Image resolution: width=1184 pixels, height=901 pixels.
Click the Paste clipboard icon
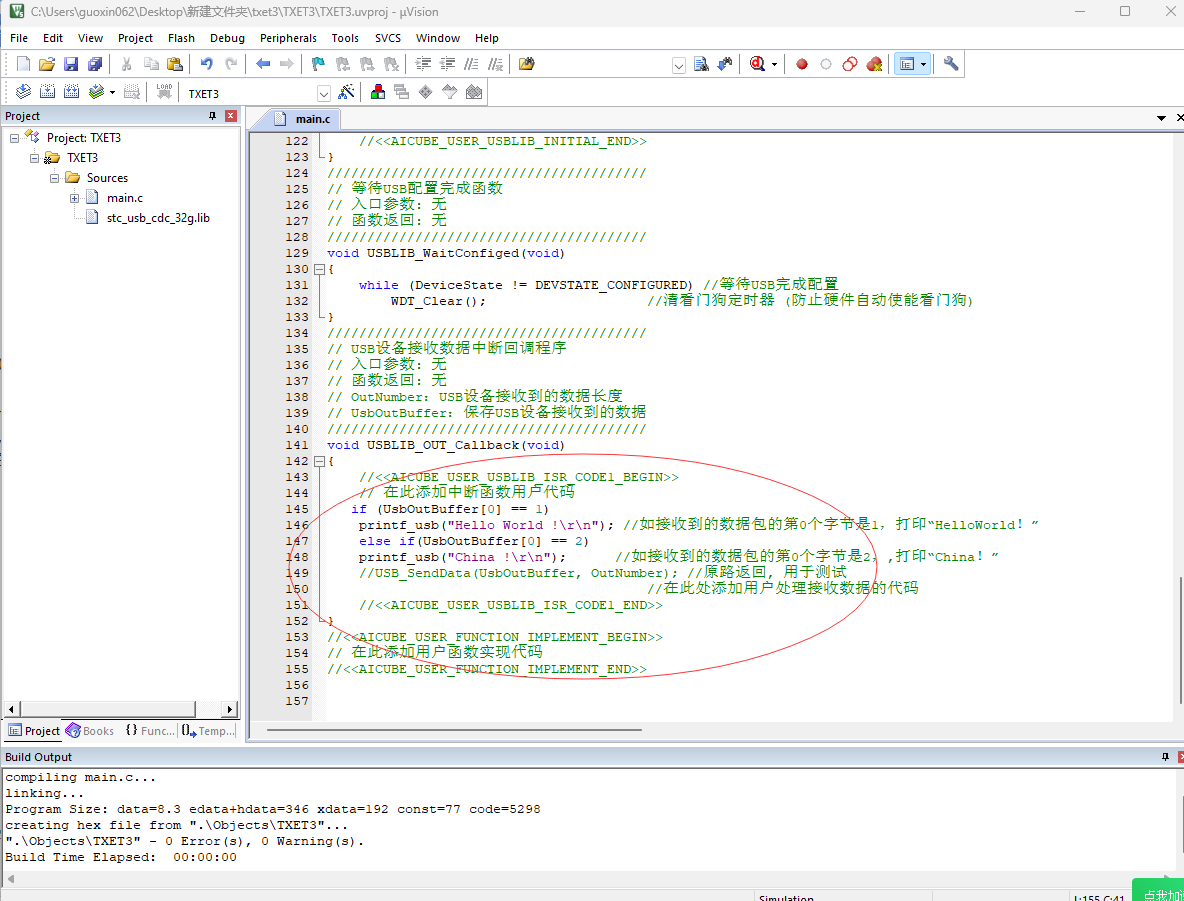pyautogui.click(x=174, y=64)
